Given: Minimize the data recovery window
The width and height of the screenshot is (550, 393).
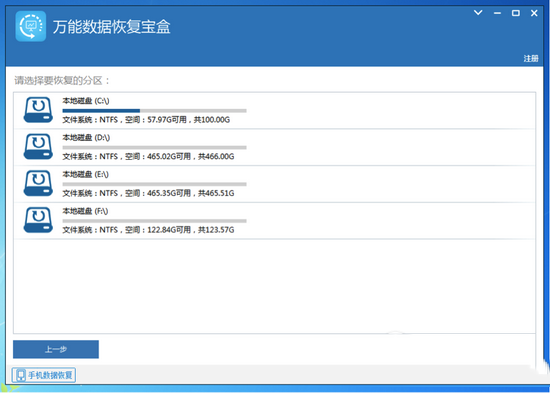Looking at the screenshot, I should [x=497, y=13].
